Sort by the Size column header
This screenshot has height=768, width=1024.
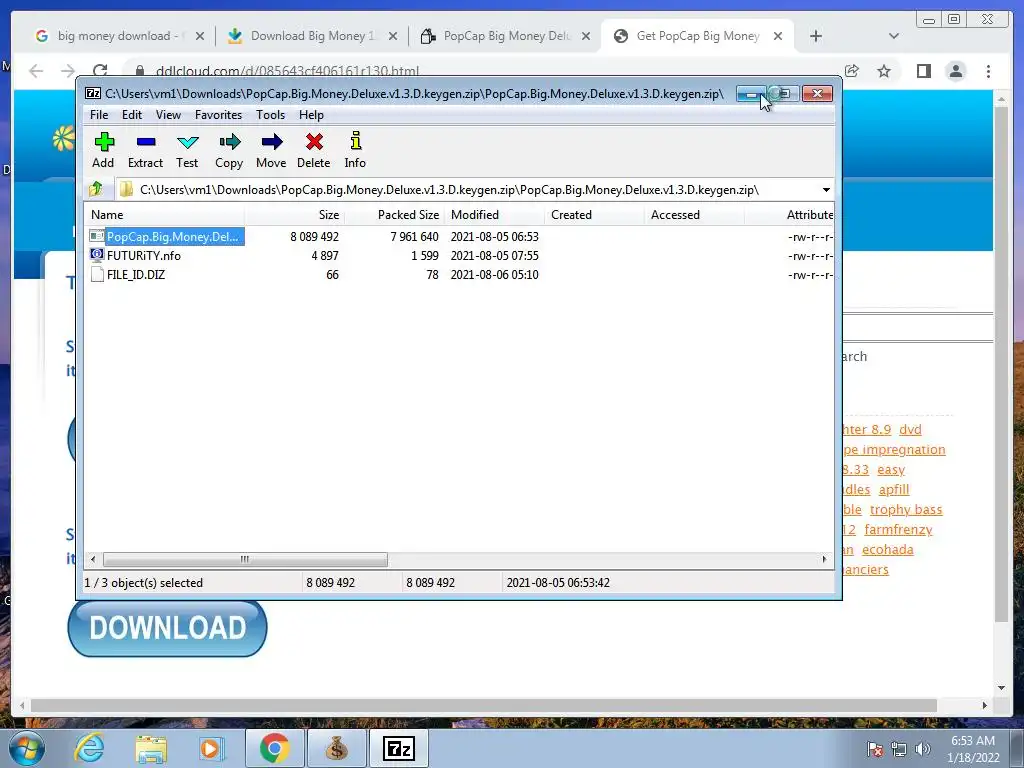(x=295, y=215)
